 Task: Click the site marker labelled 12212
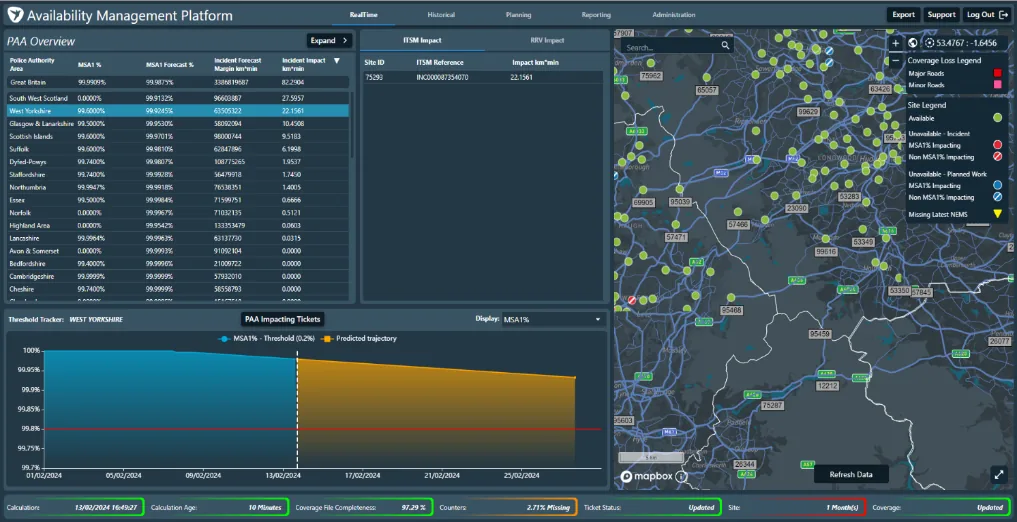click(828, 385)
